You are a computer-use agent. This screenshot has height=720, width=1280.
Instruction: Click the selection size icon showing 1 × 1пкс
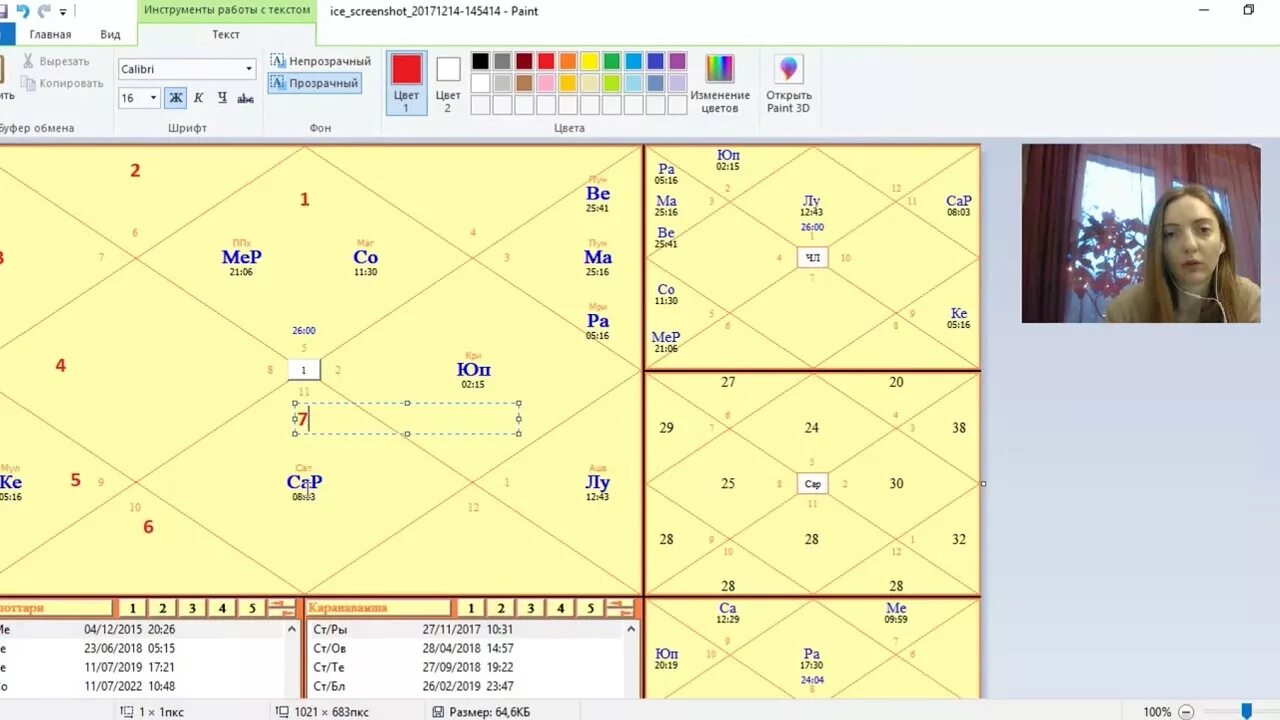pos(127,712)
